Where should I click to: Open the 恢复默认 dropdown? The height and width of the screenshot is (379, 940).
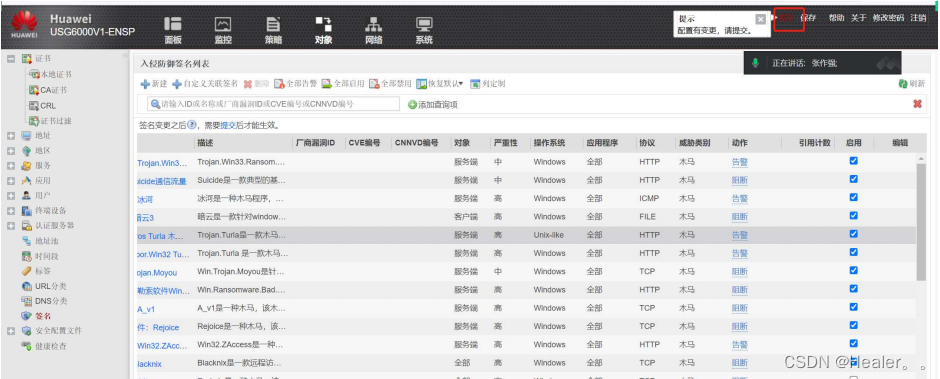tap(440, 84)
